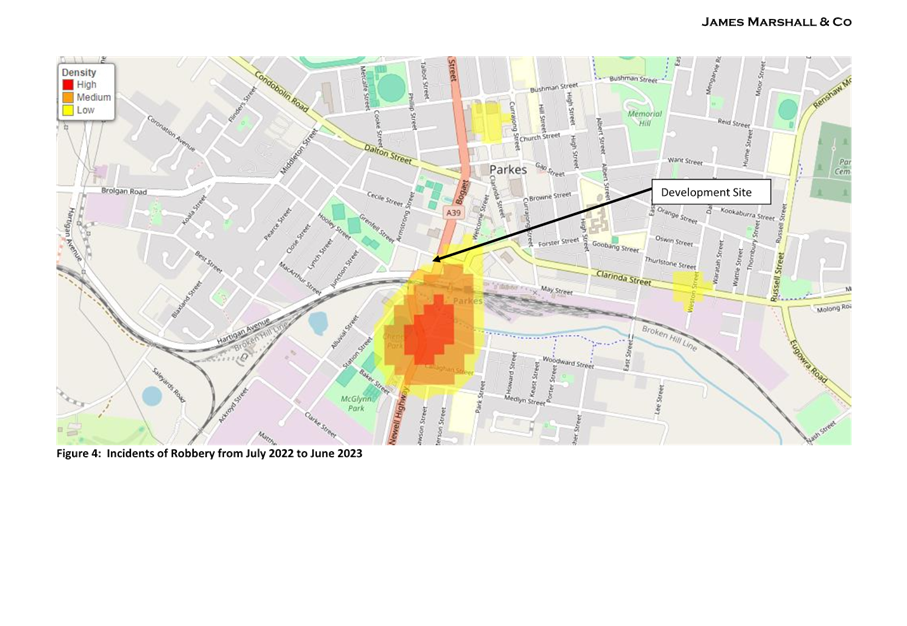Click the James Marshall & Co header
The height and width of the screenshot is (626, 907).
[776, 22]
